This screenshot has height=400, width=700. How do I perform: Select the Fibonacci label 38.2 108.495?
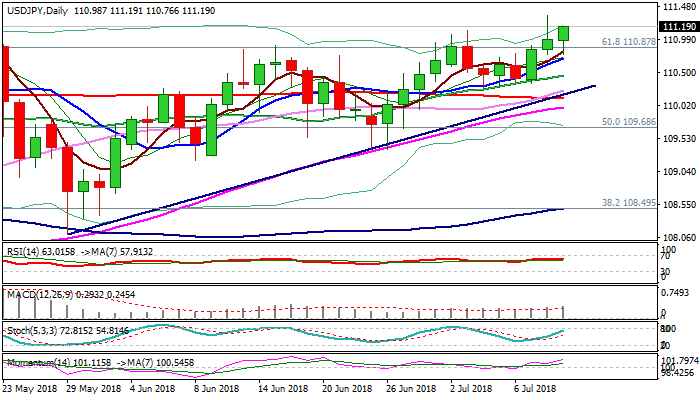tap(629, 203)
